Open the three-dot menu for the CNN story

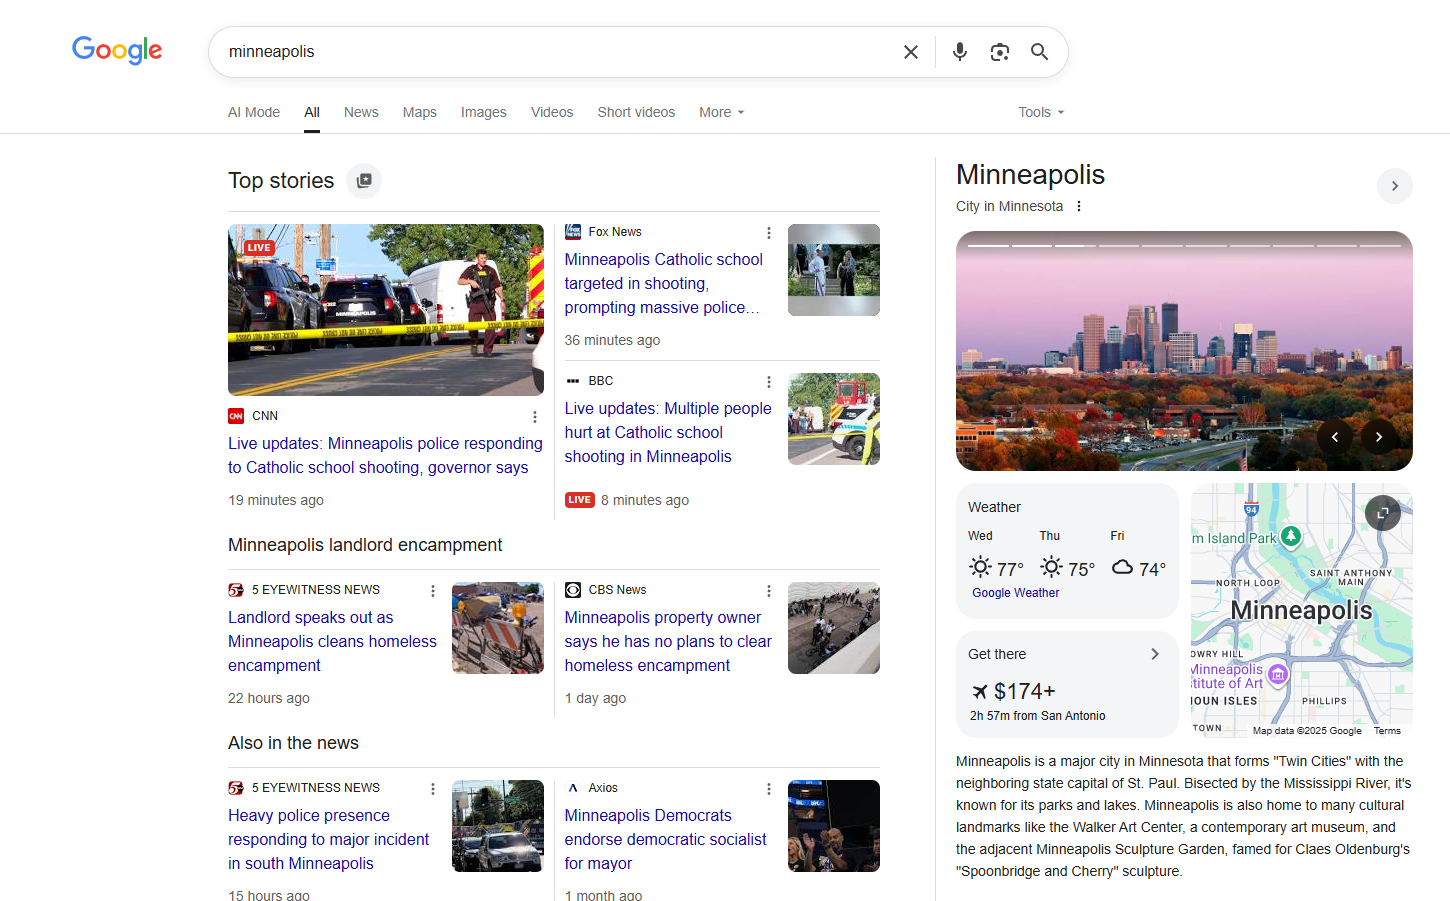pos(535,417)
